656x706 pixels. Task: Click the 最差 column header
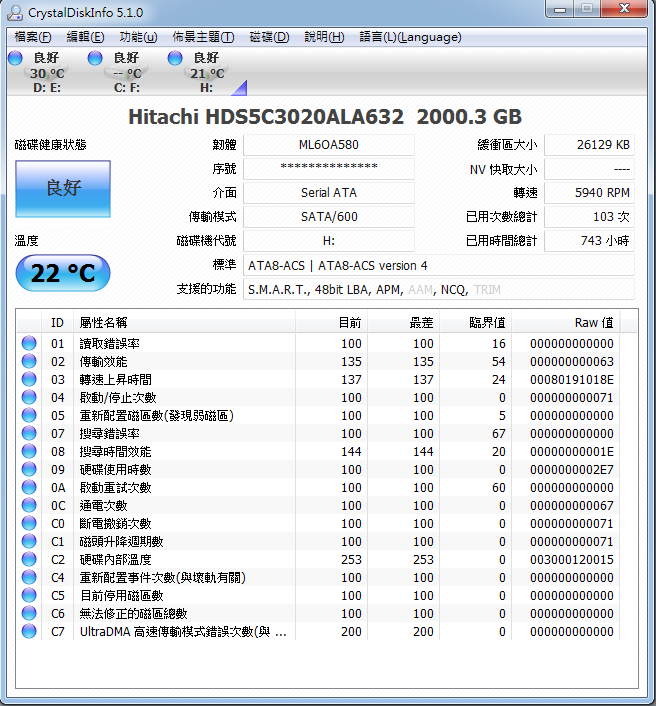click(x=403, y=322)
